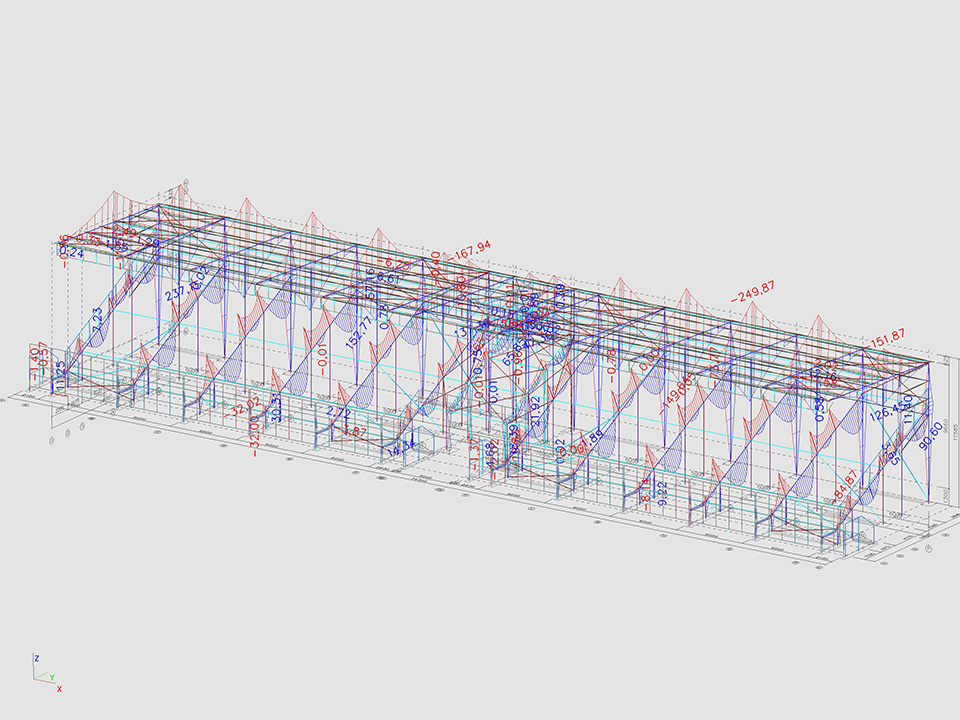Select the blue 2.72 value label
Viewport: 960px width, 720px height.
click(x=339, y=412)
